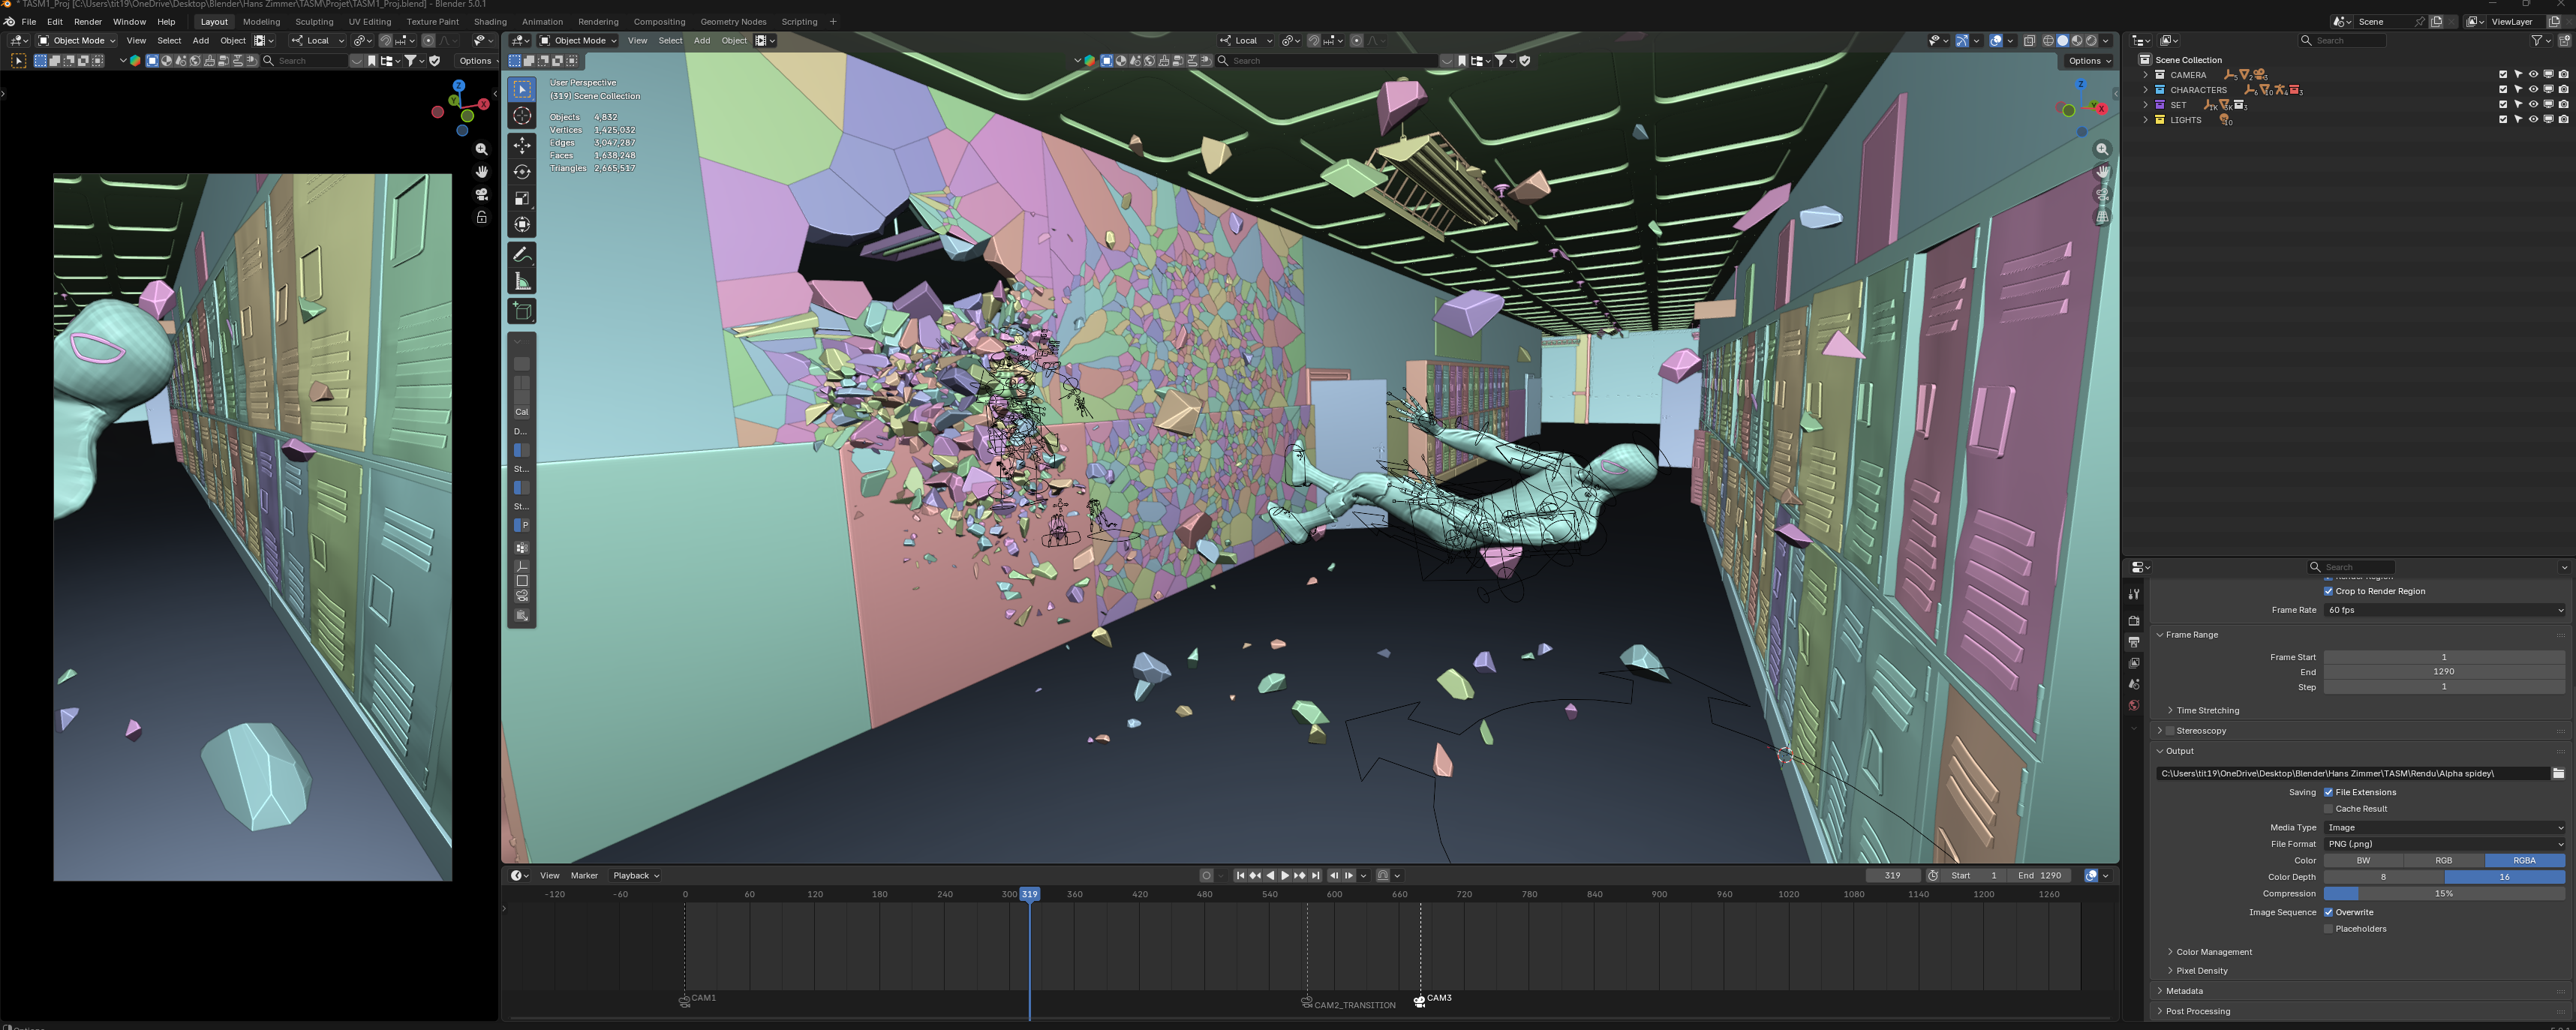Activate the Scale tool

pos(521,197)
